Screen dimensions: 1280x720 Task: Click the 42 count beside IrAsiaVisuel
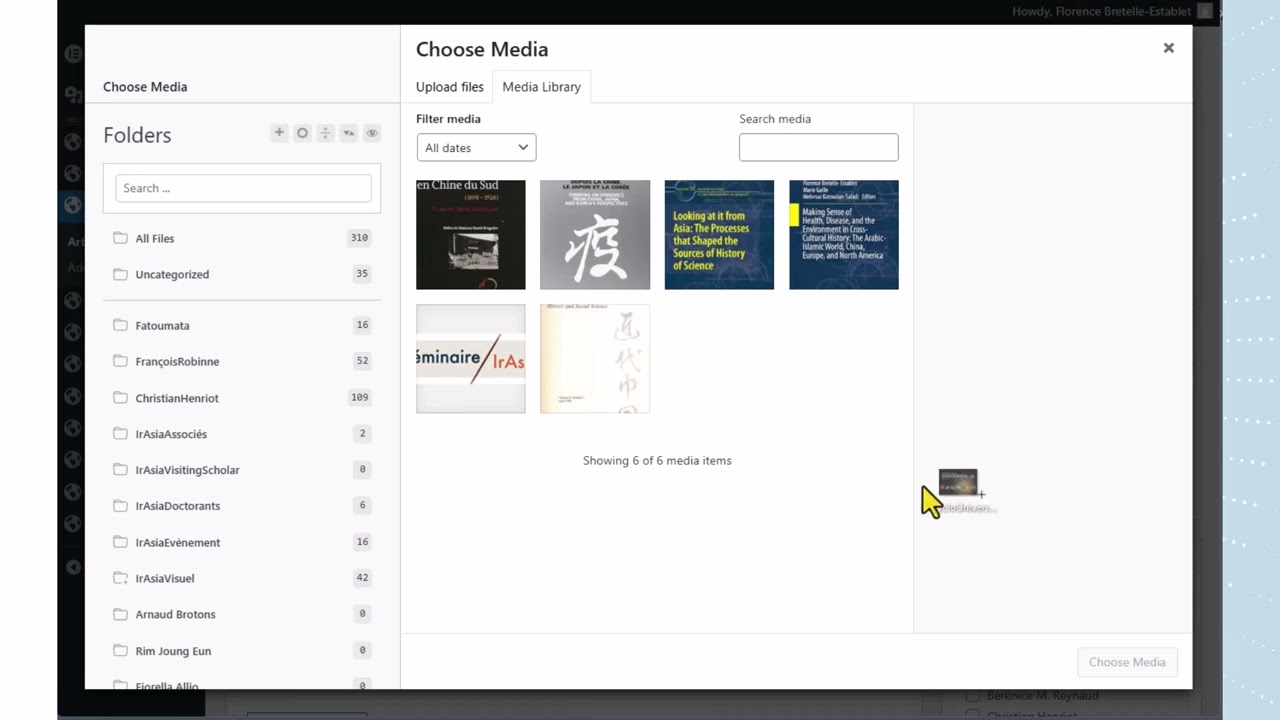362,578
